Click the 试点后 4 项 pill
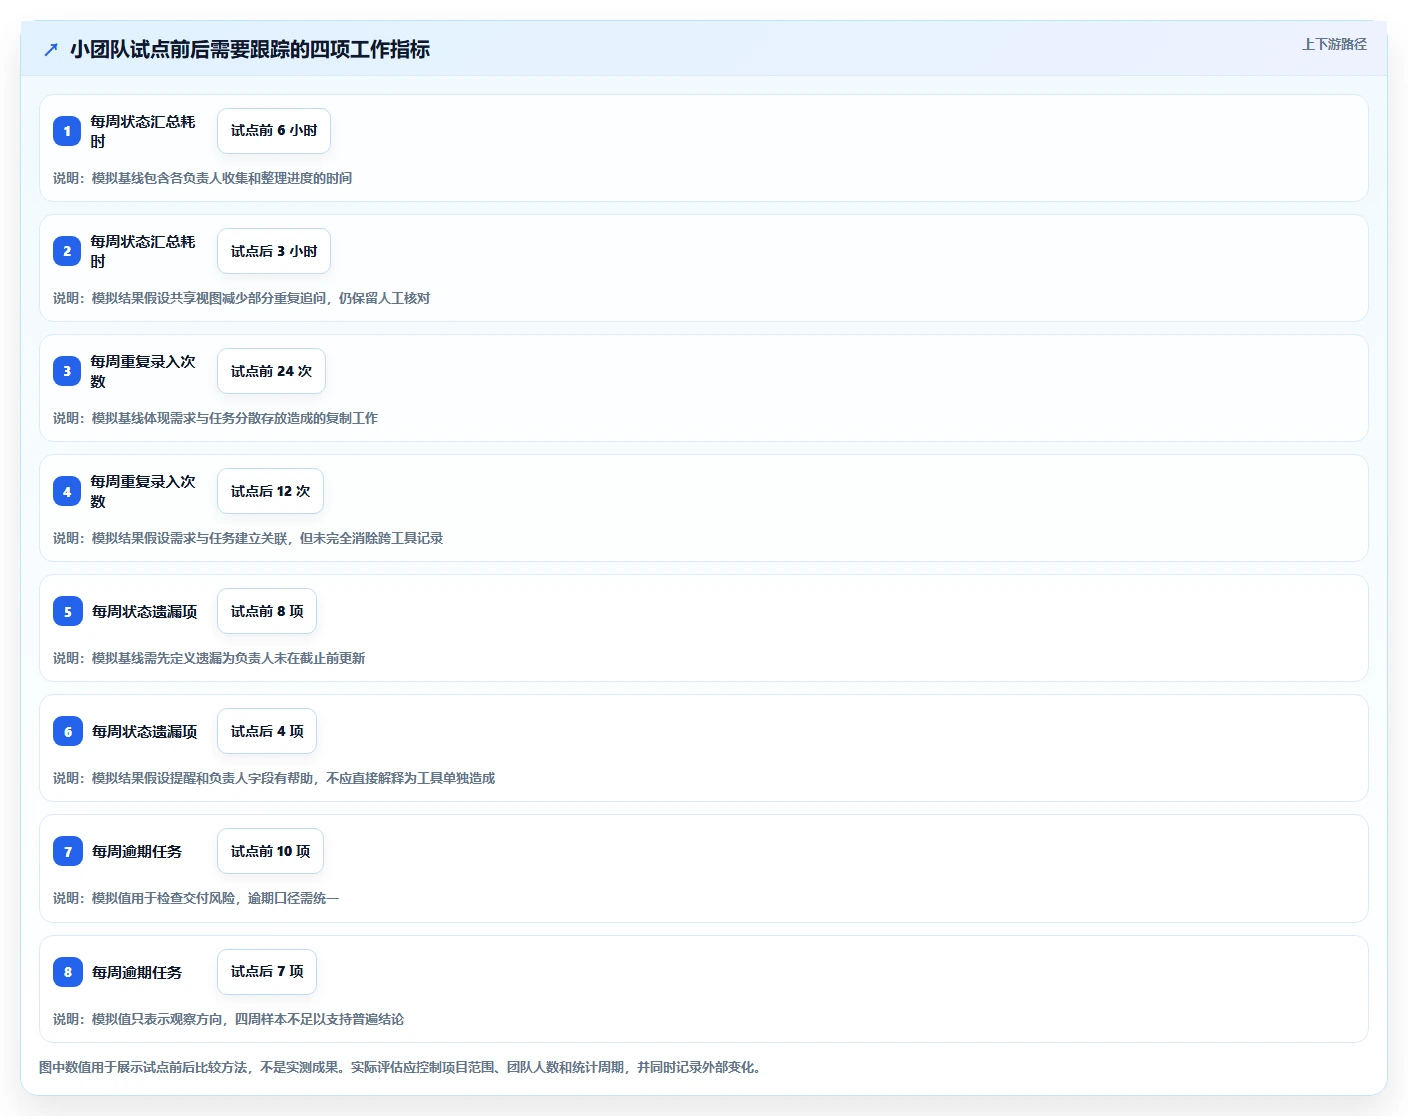The image size is (1408, 1116). click(267, 731)
